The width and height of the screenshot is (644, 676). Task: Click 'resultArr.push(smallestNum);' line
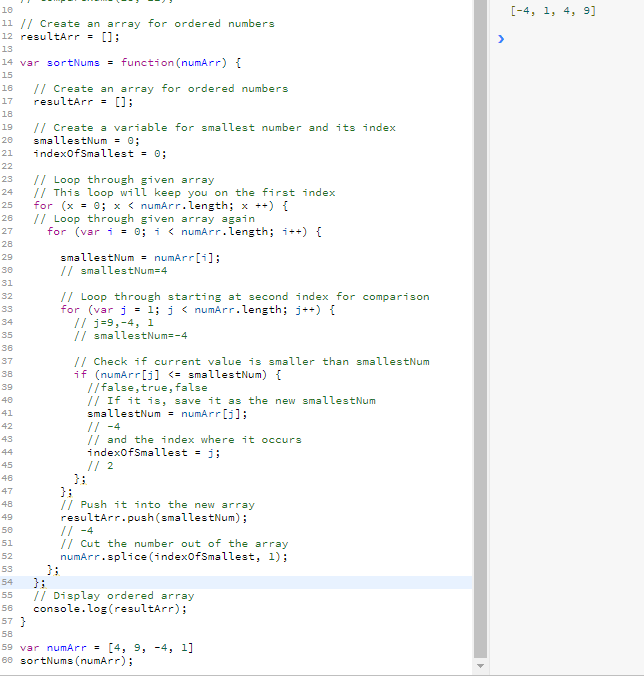tap(154, 517)
